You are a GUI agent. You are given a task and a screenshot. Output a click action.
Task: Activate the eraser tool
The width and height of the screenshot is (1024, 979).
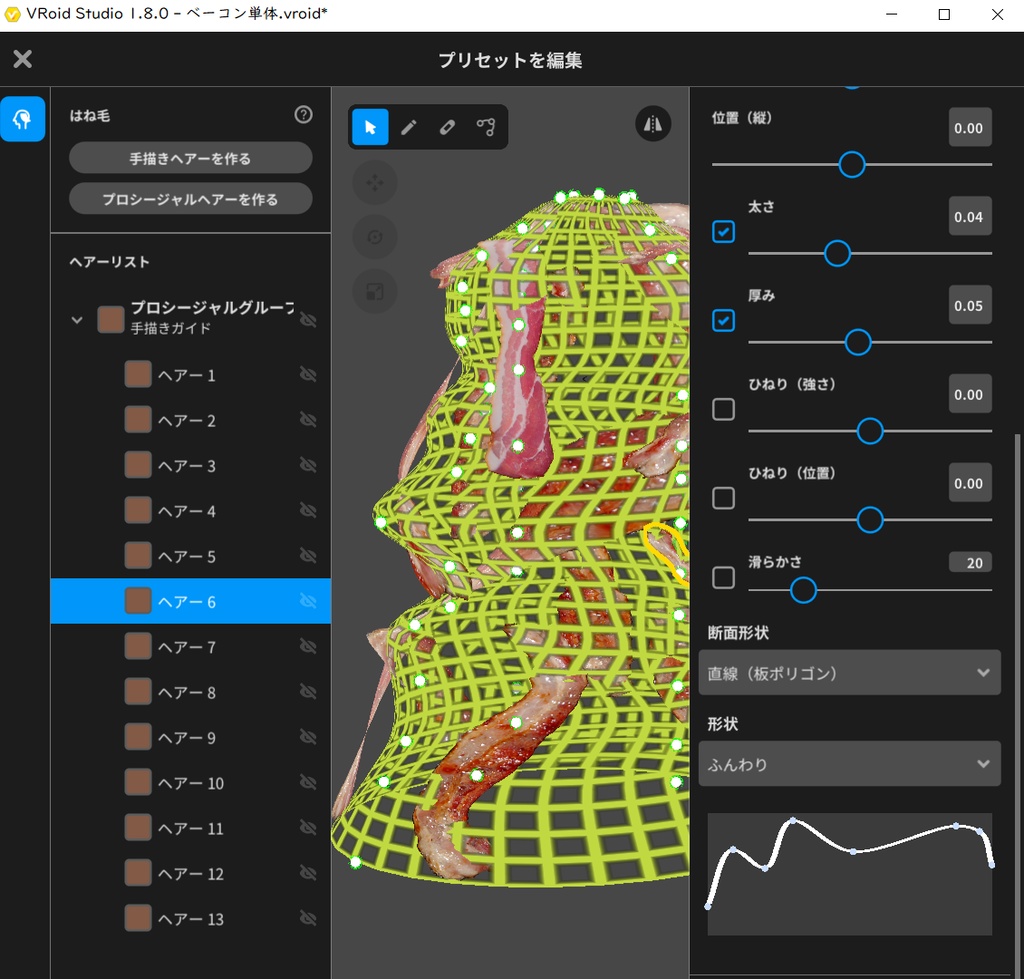(447, 127)
